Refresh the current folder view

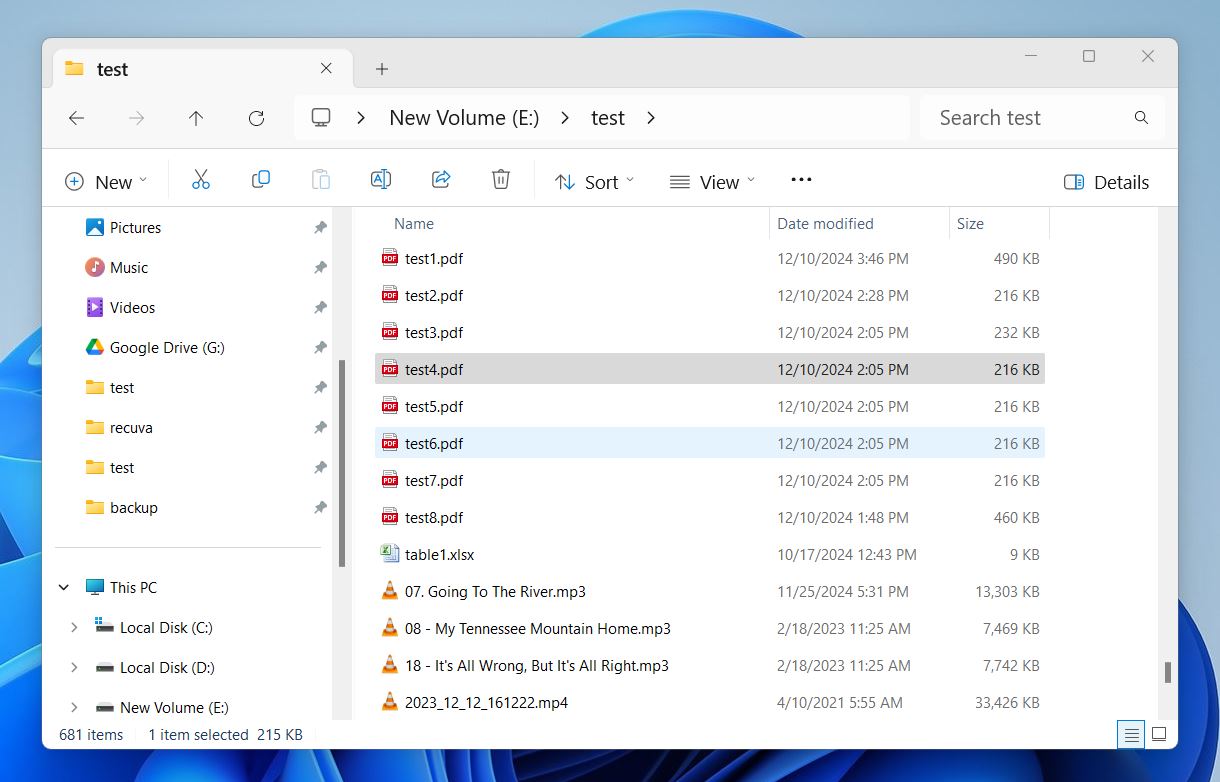coord(256,118)
